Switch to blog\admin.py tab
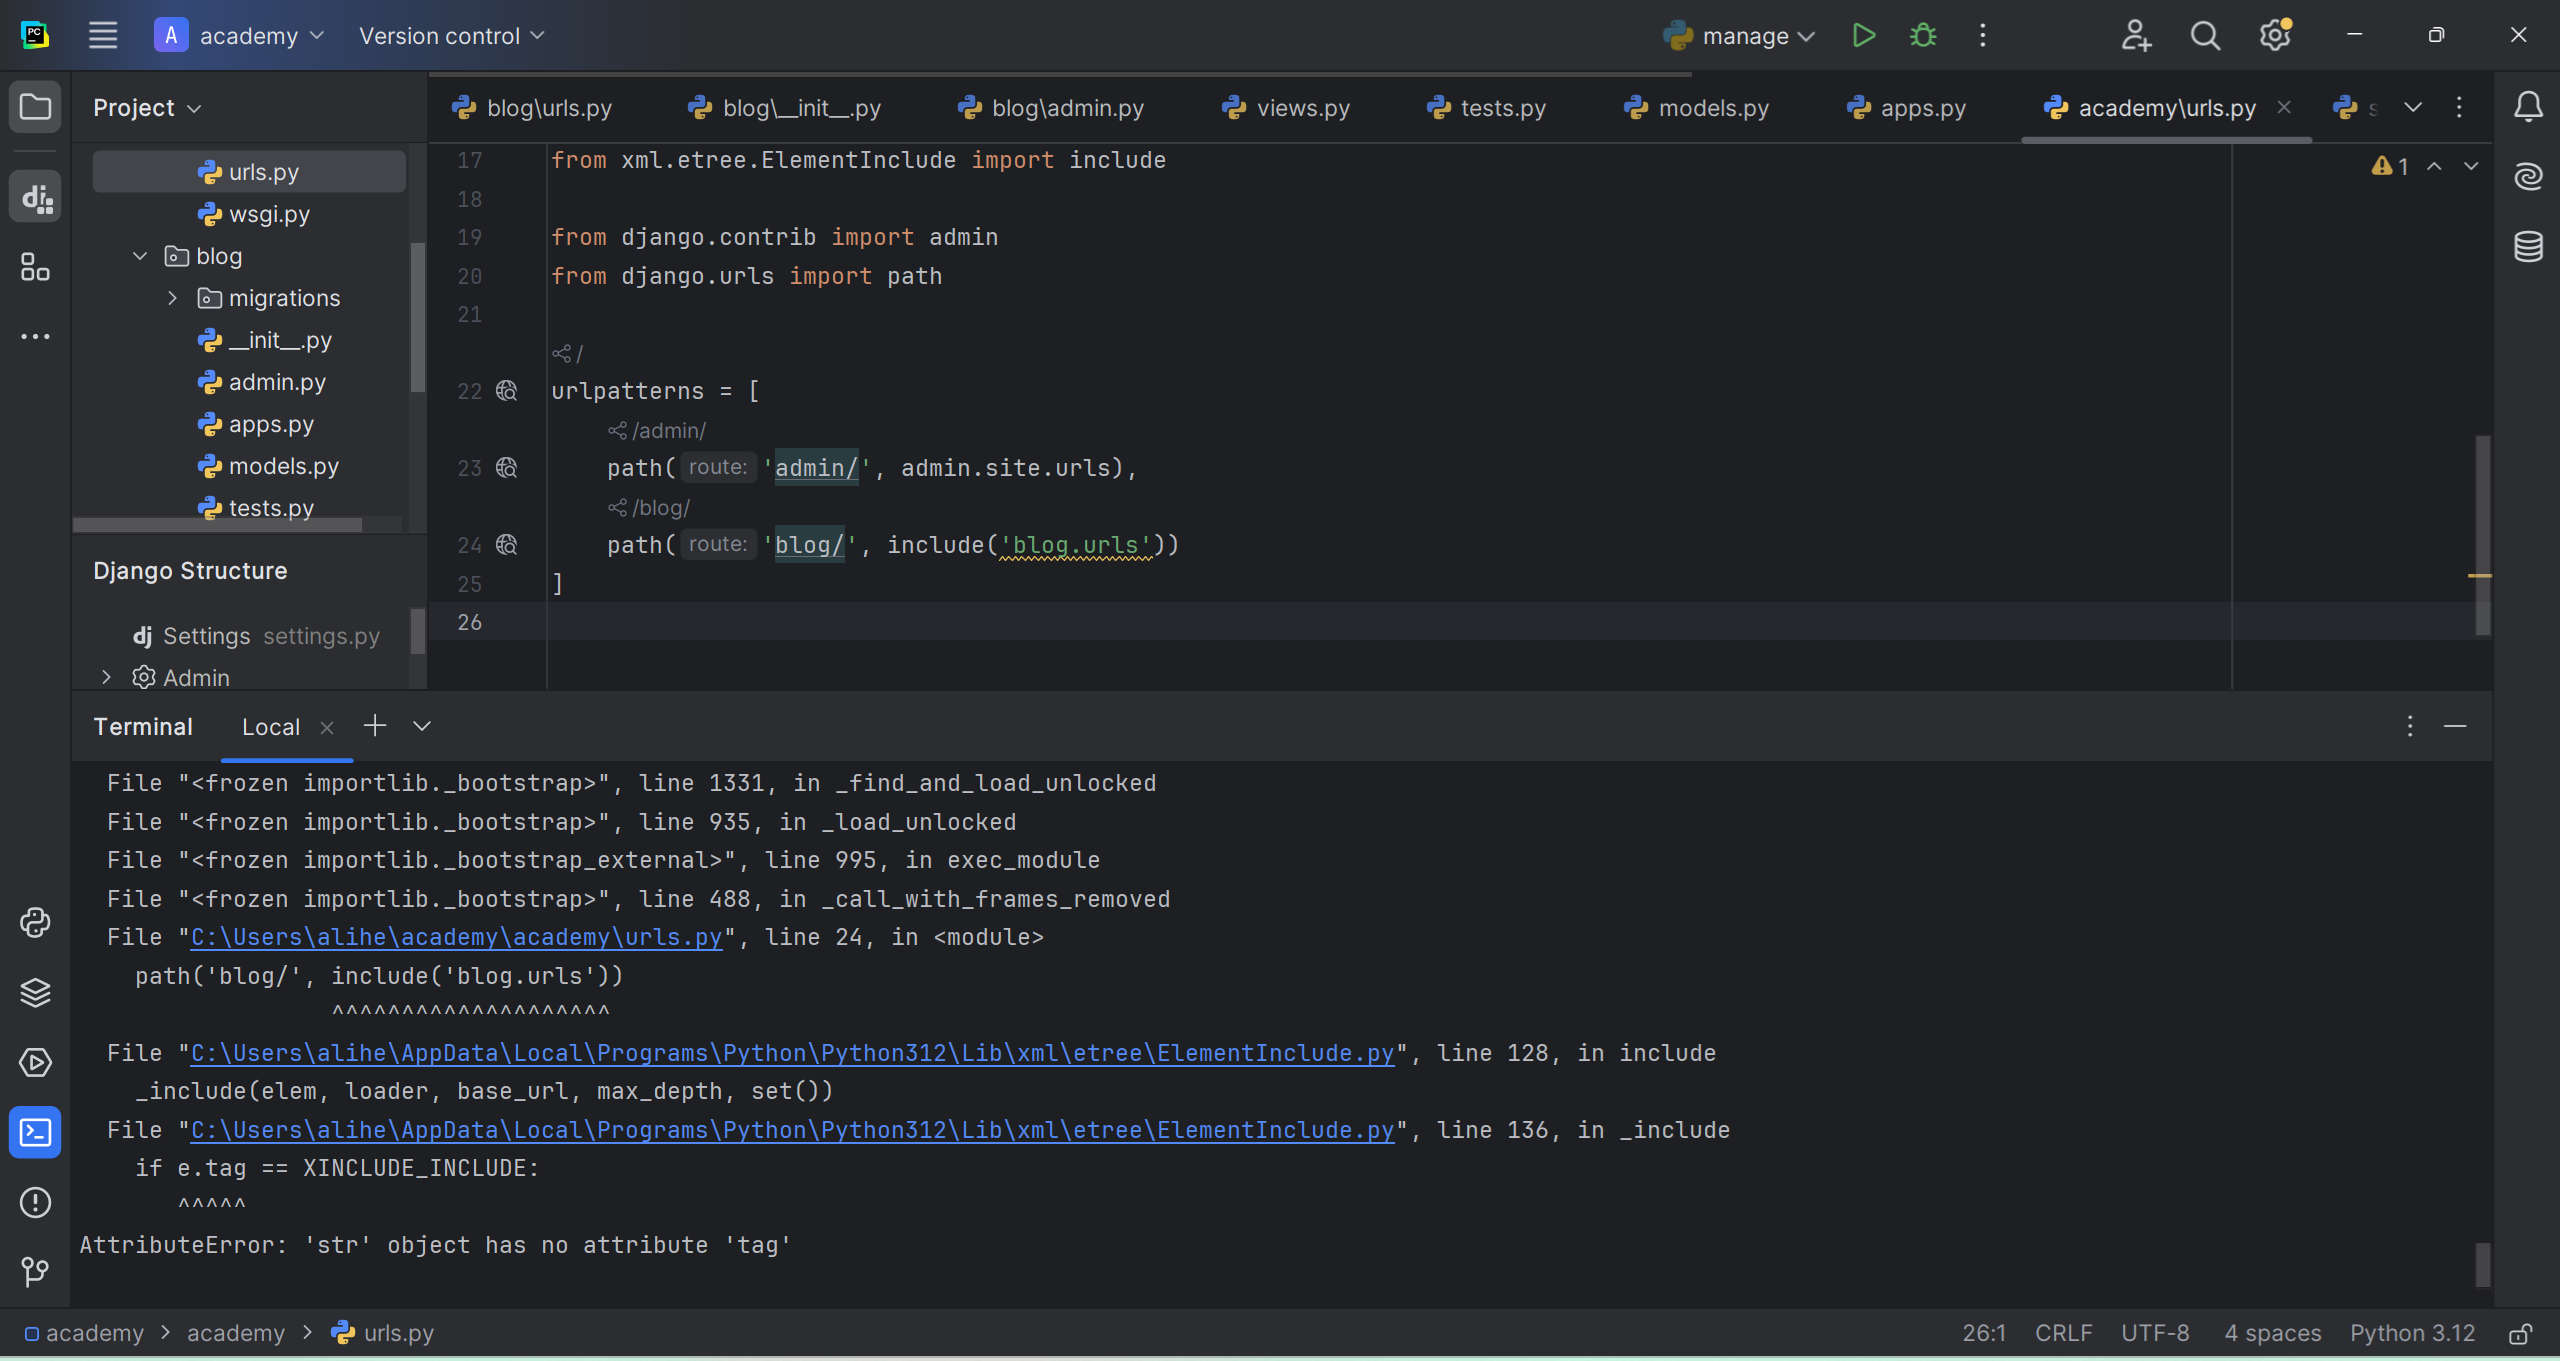 click(x=1050, y=108)
